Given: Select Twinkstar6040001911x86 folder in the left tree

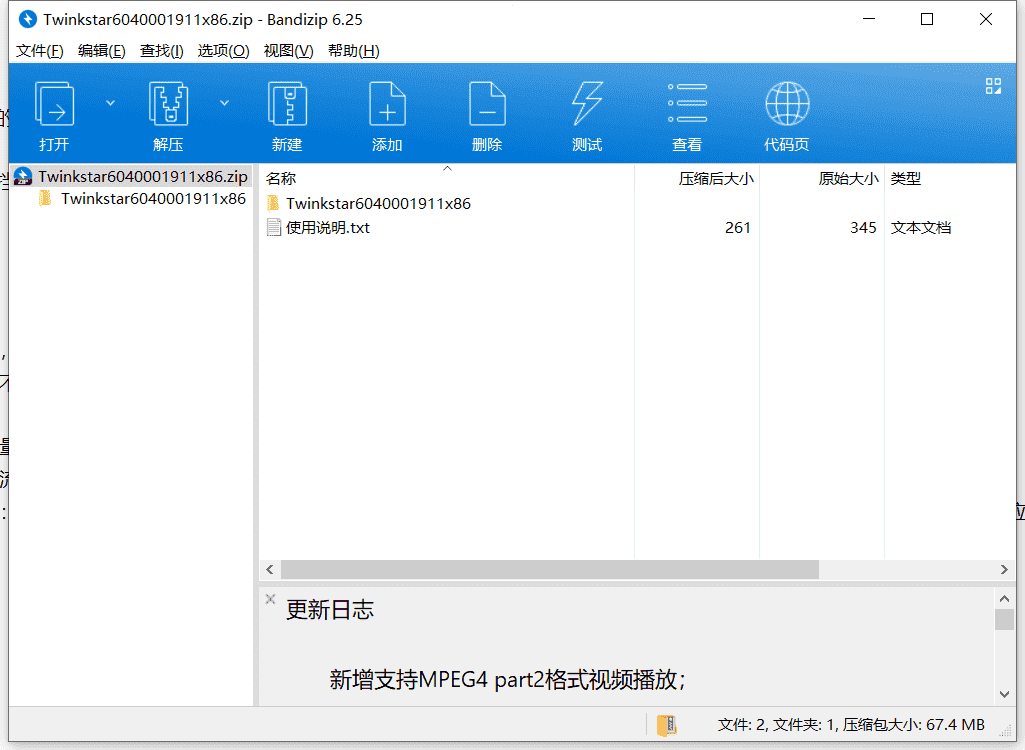Looking at the screenshot, I should tap(142, 199).
